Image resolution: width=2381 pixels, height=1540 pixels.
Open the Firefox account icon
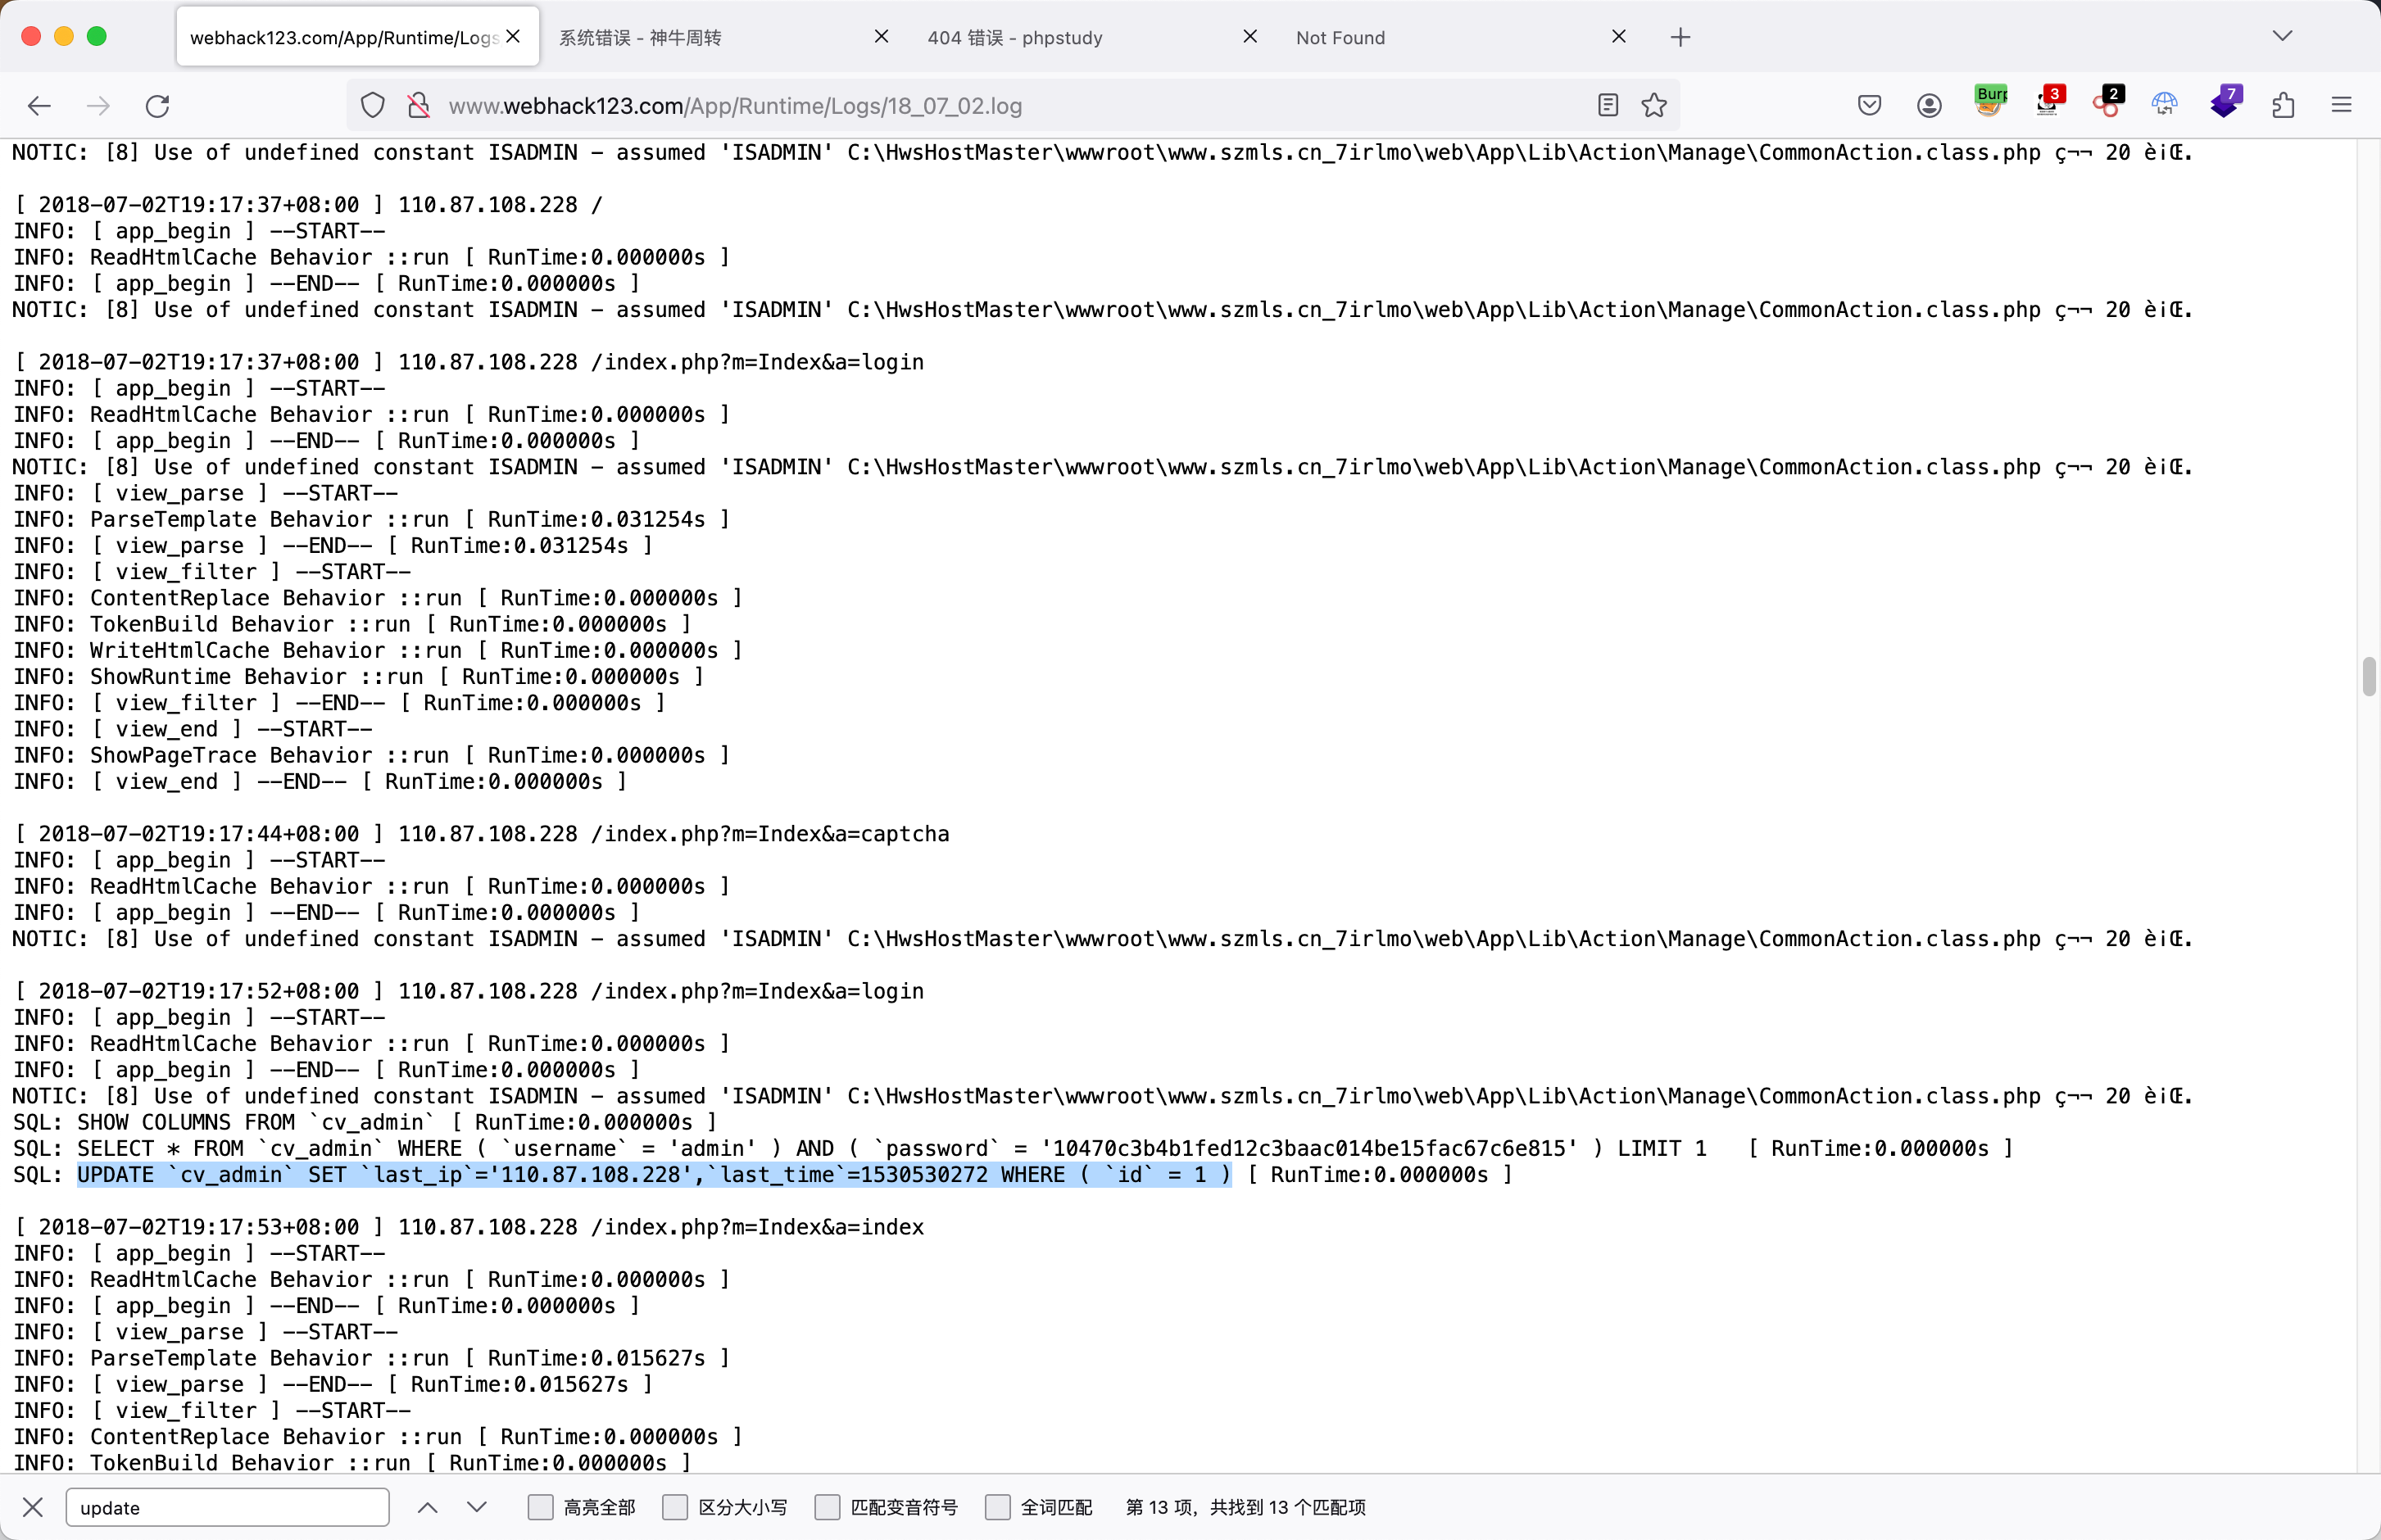click(x=1929, y=105)
